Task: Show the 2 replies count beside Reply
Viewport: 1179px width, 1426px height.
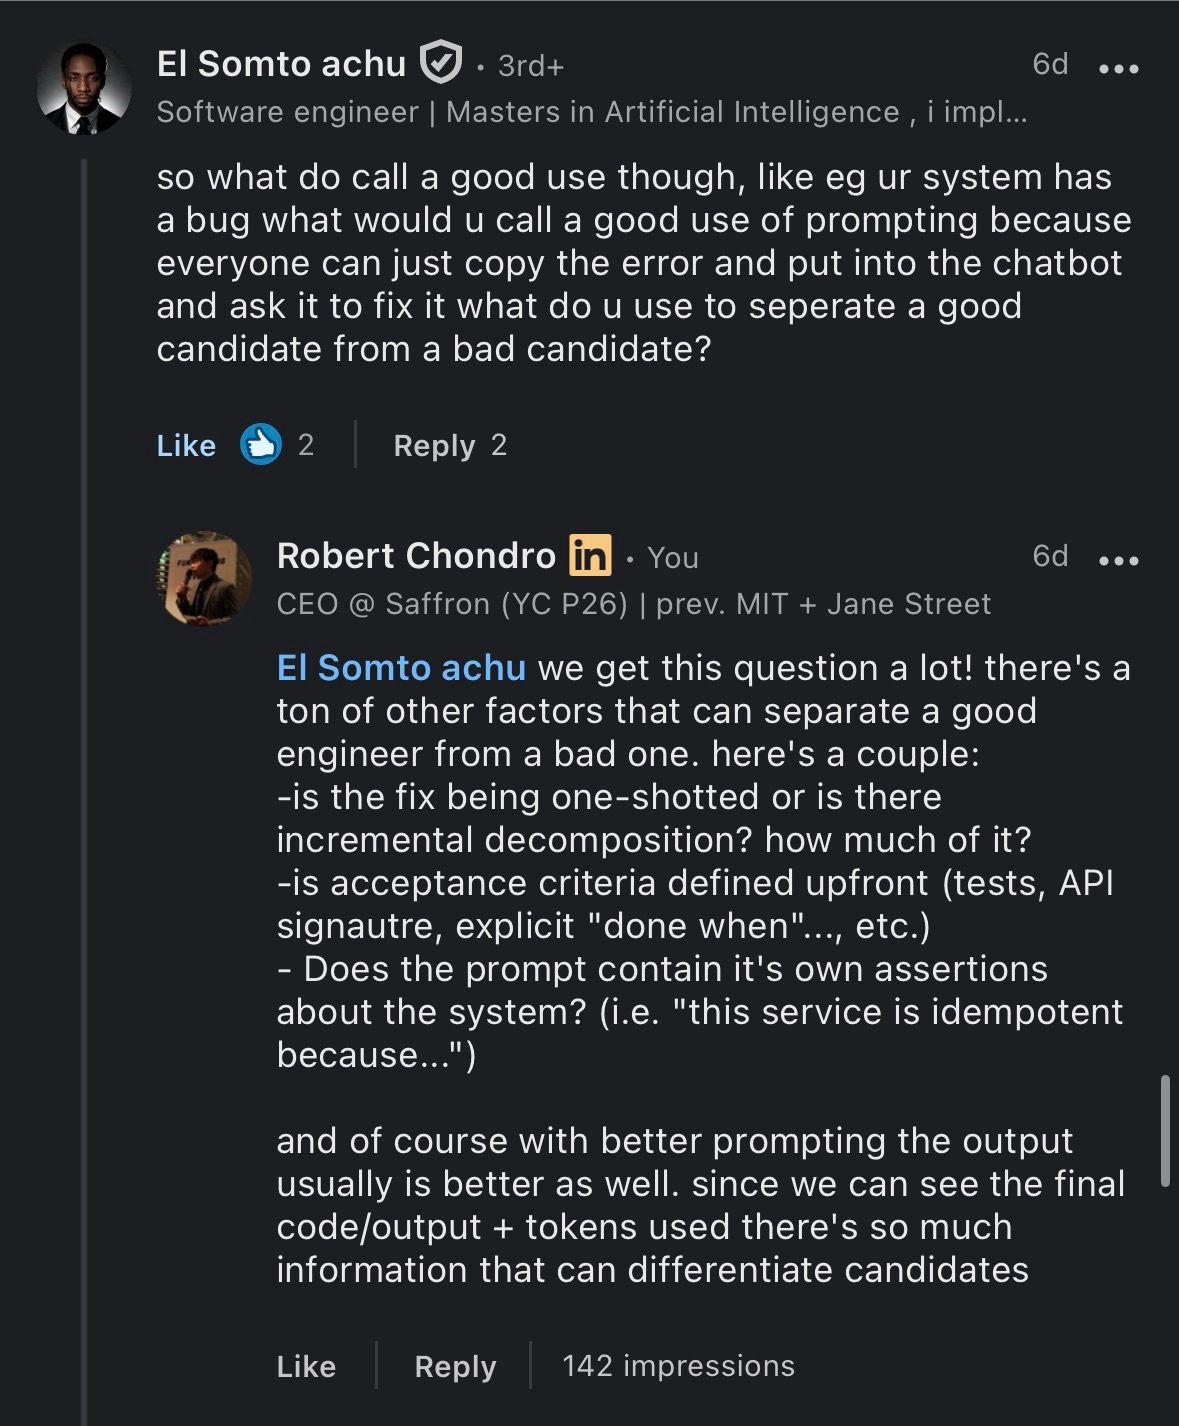Action: pos(499,445)
